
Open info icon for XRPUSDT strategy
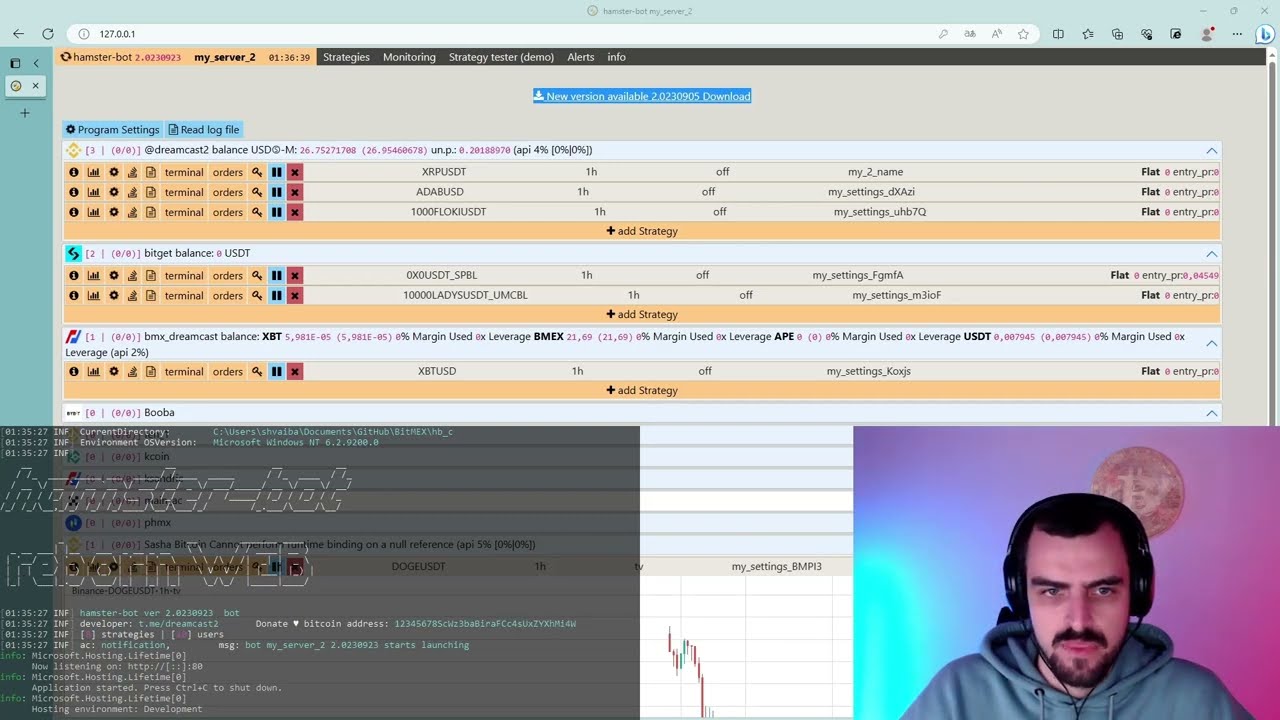[74, 172]
